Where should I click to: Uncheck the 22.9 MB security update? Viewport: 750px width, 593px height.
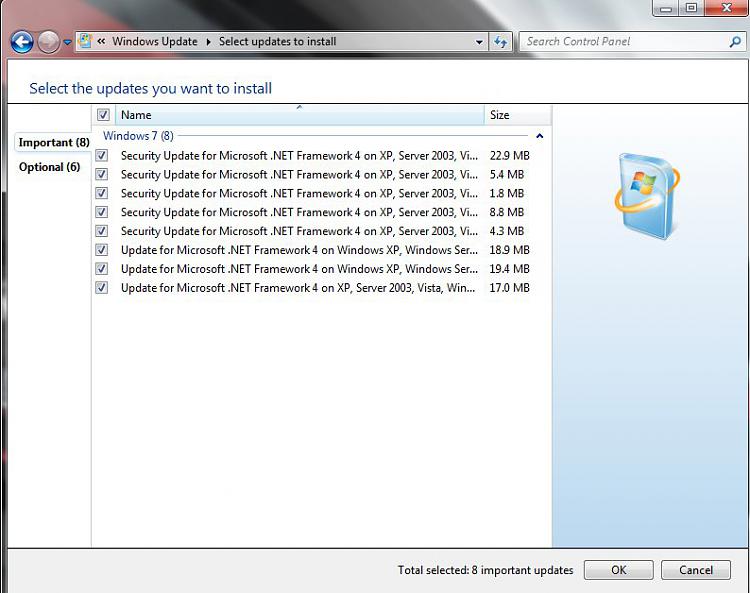(101, 155)
